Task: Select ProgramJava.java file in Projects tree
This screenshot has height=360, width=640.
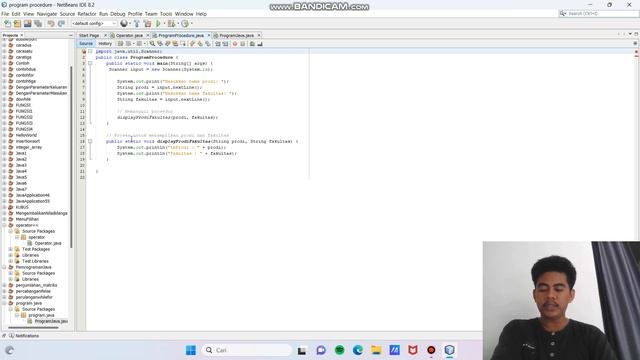Action: [x=51, y=321]
